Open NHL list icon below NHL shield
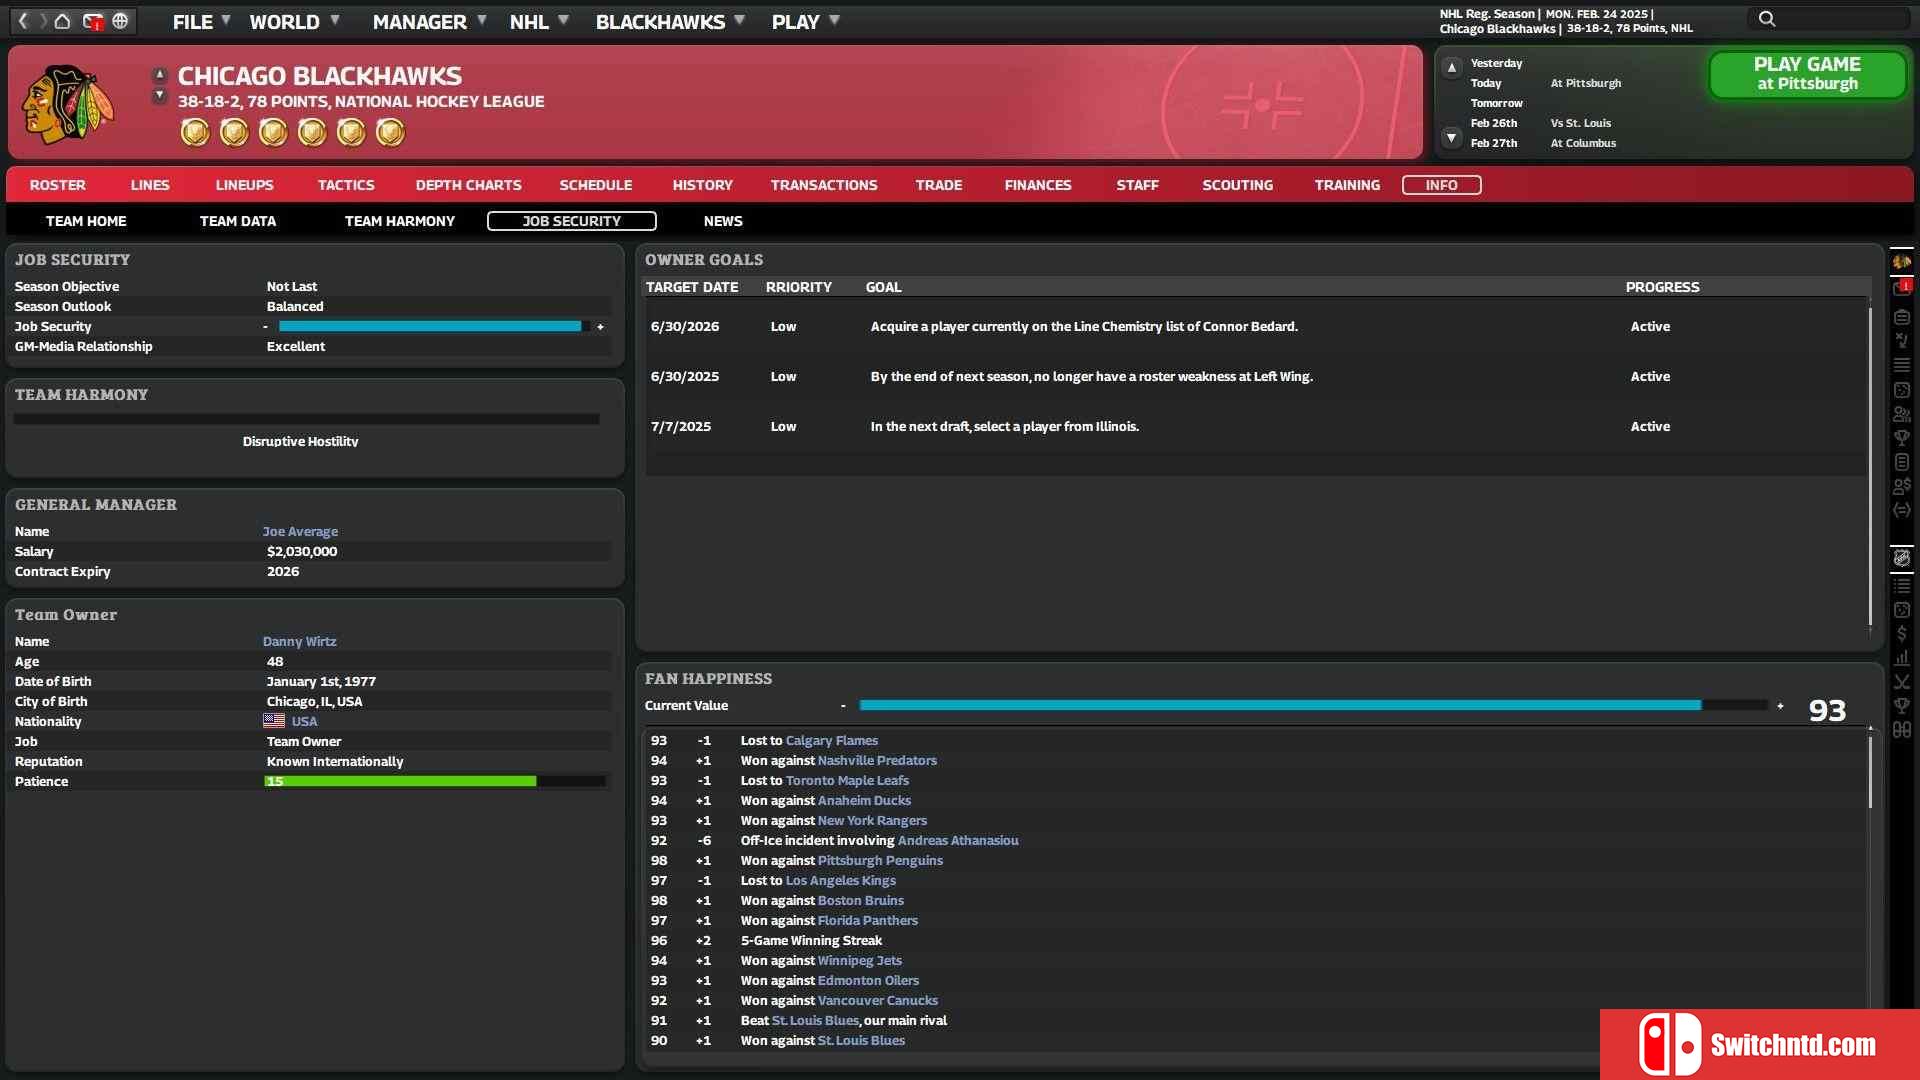 [x=1902, y=586]
